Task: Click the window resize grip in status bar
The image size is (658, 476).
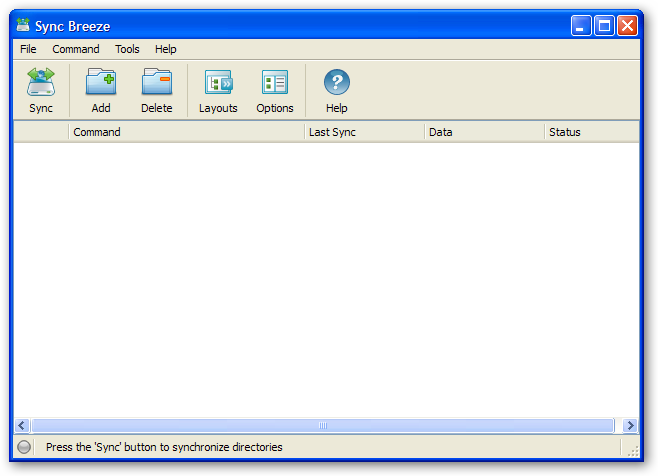Action: click(x=633, y=450)
